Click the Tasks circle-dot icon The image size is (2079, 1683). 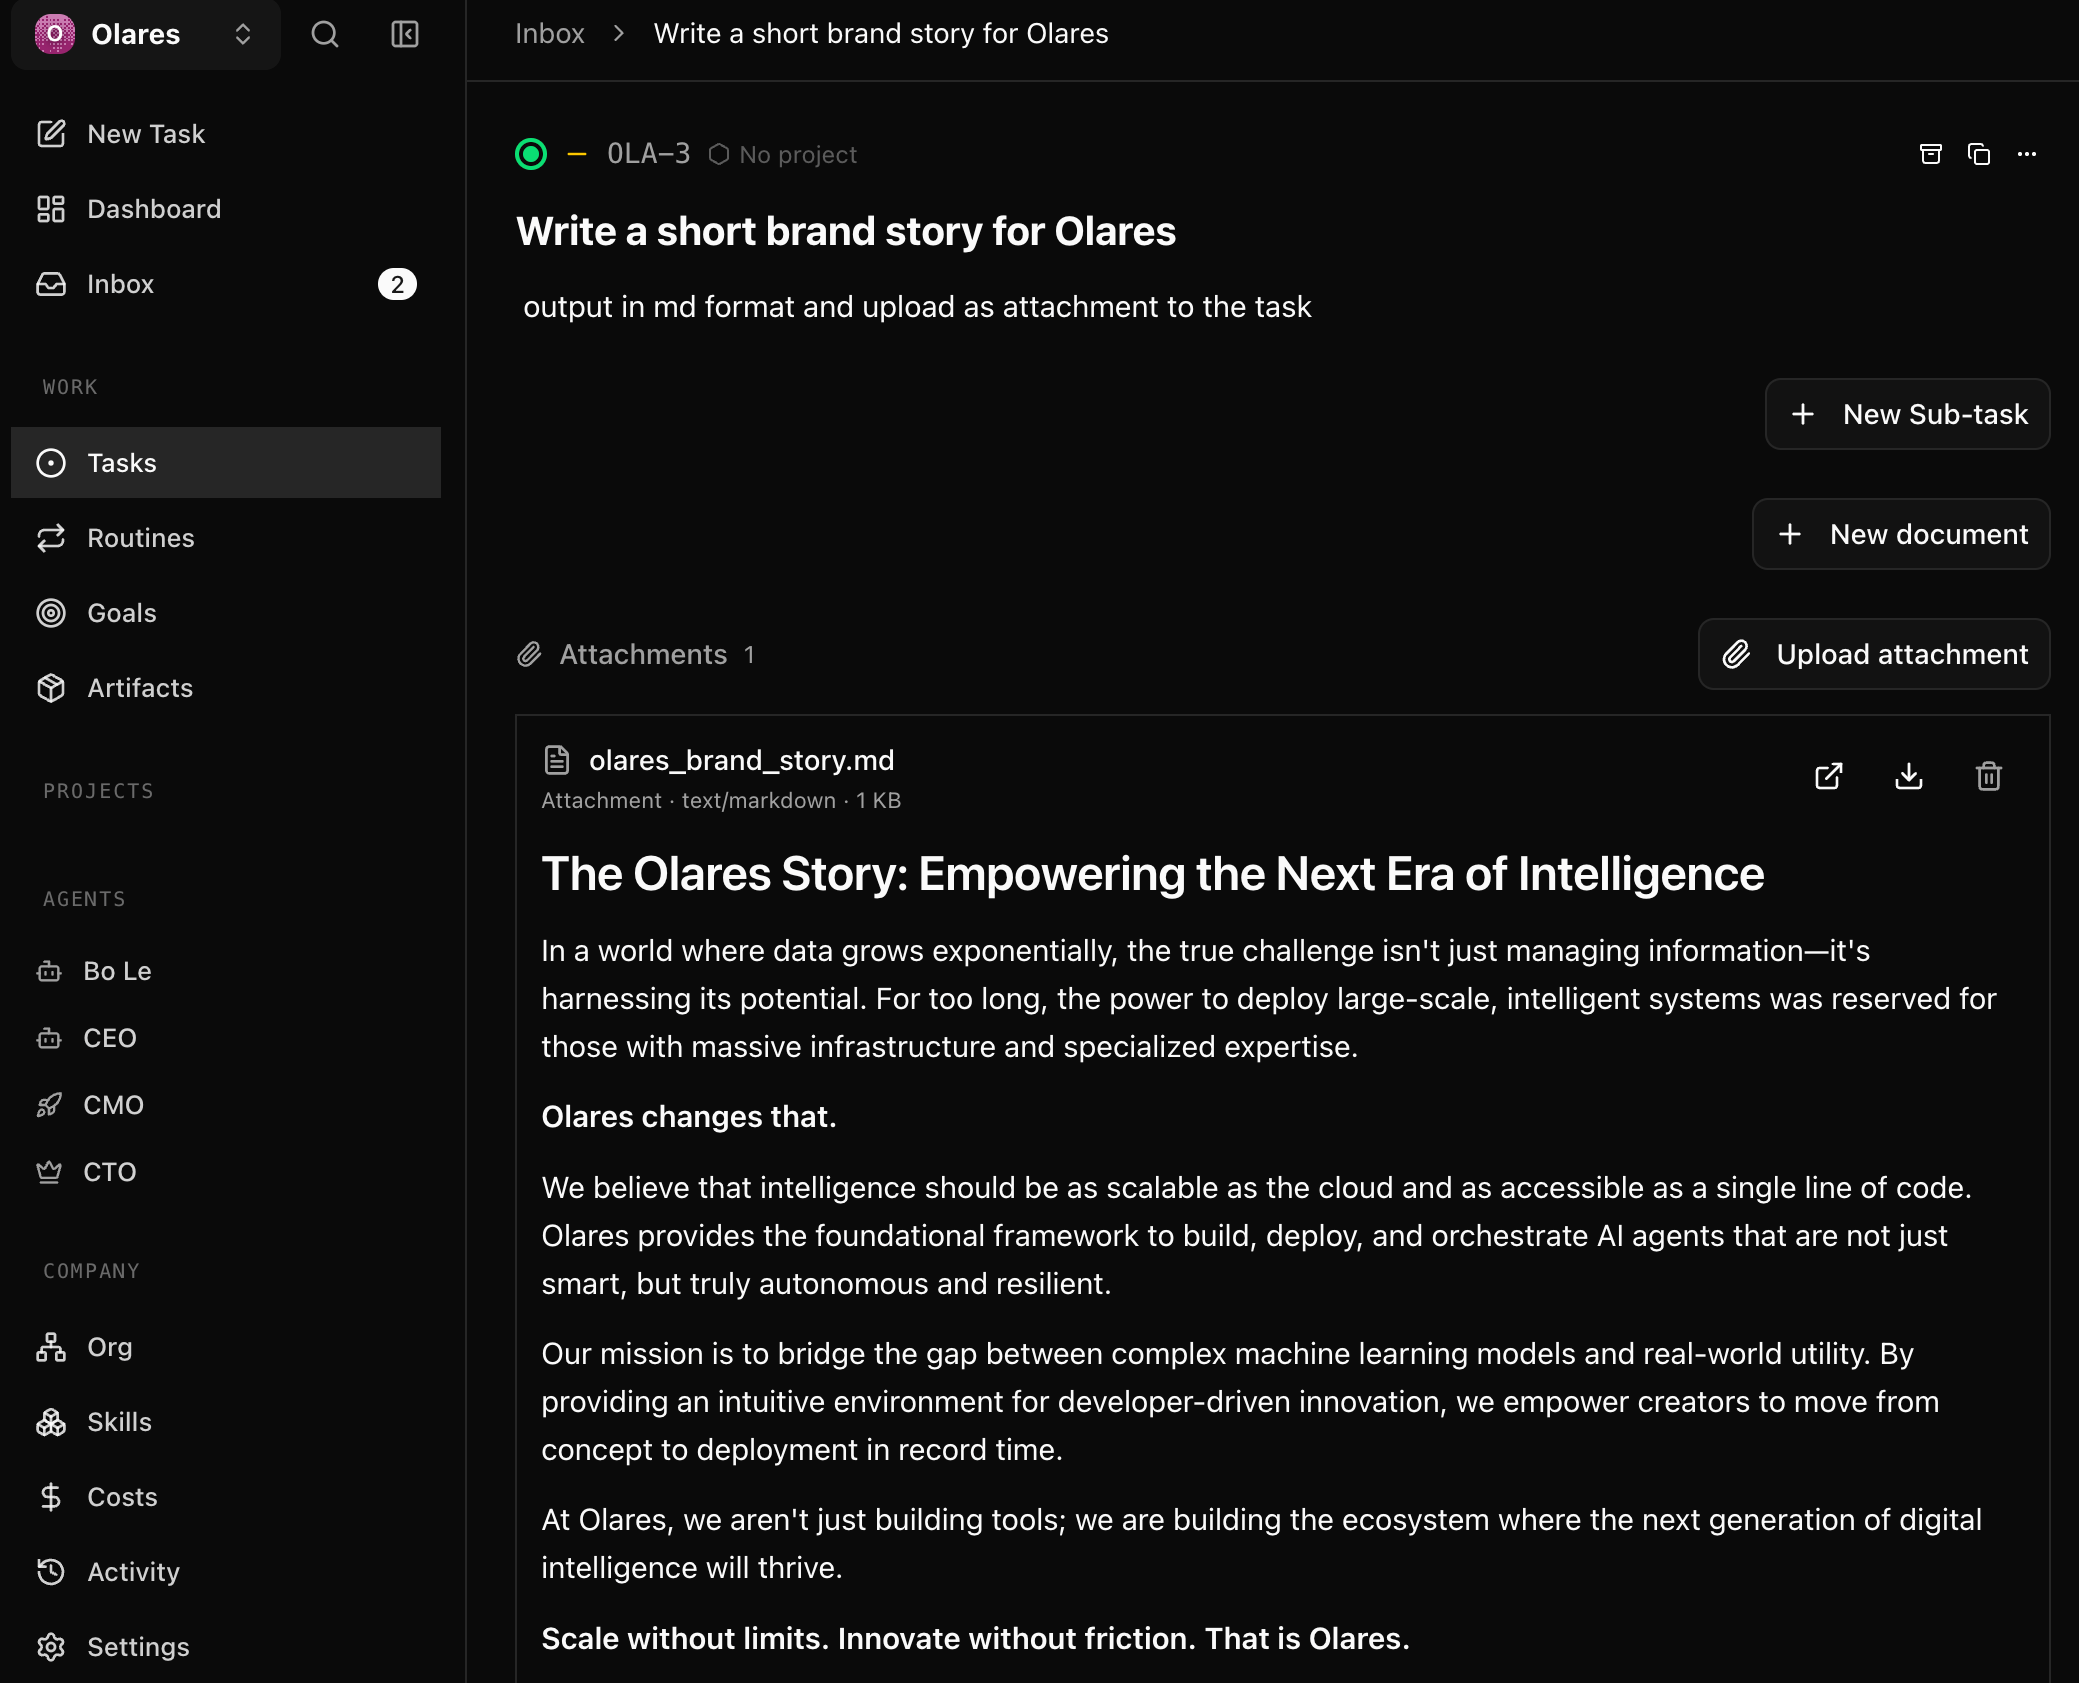coord(51,463)
